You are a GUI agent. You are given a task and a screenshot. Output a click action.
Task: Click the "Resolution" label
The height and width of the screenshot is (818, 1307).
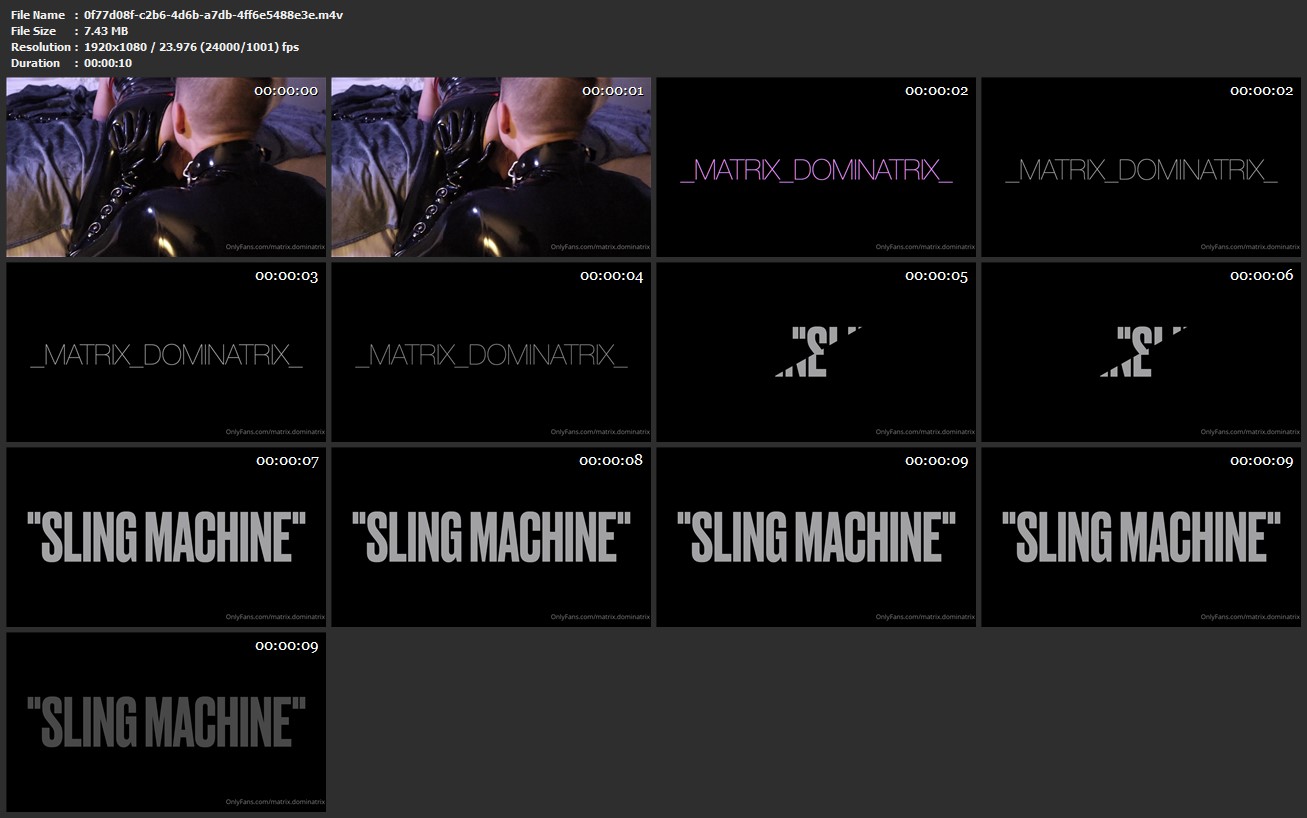(x=41, y=47)
